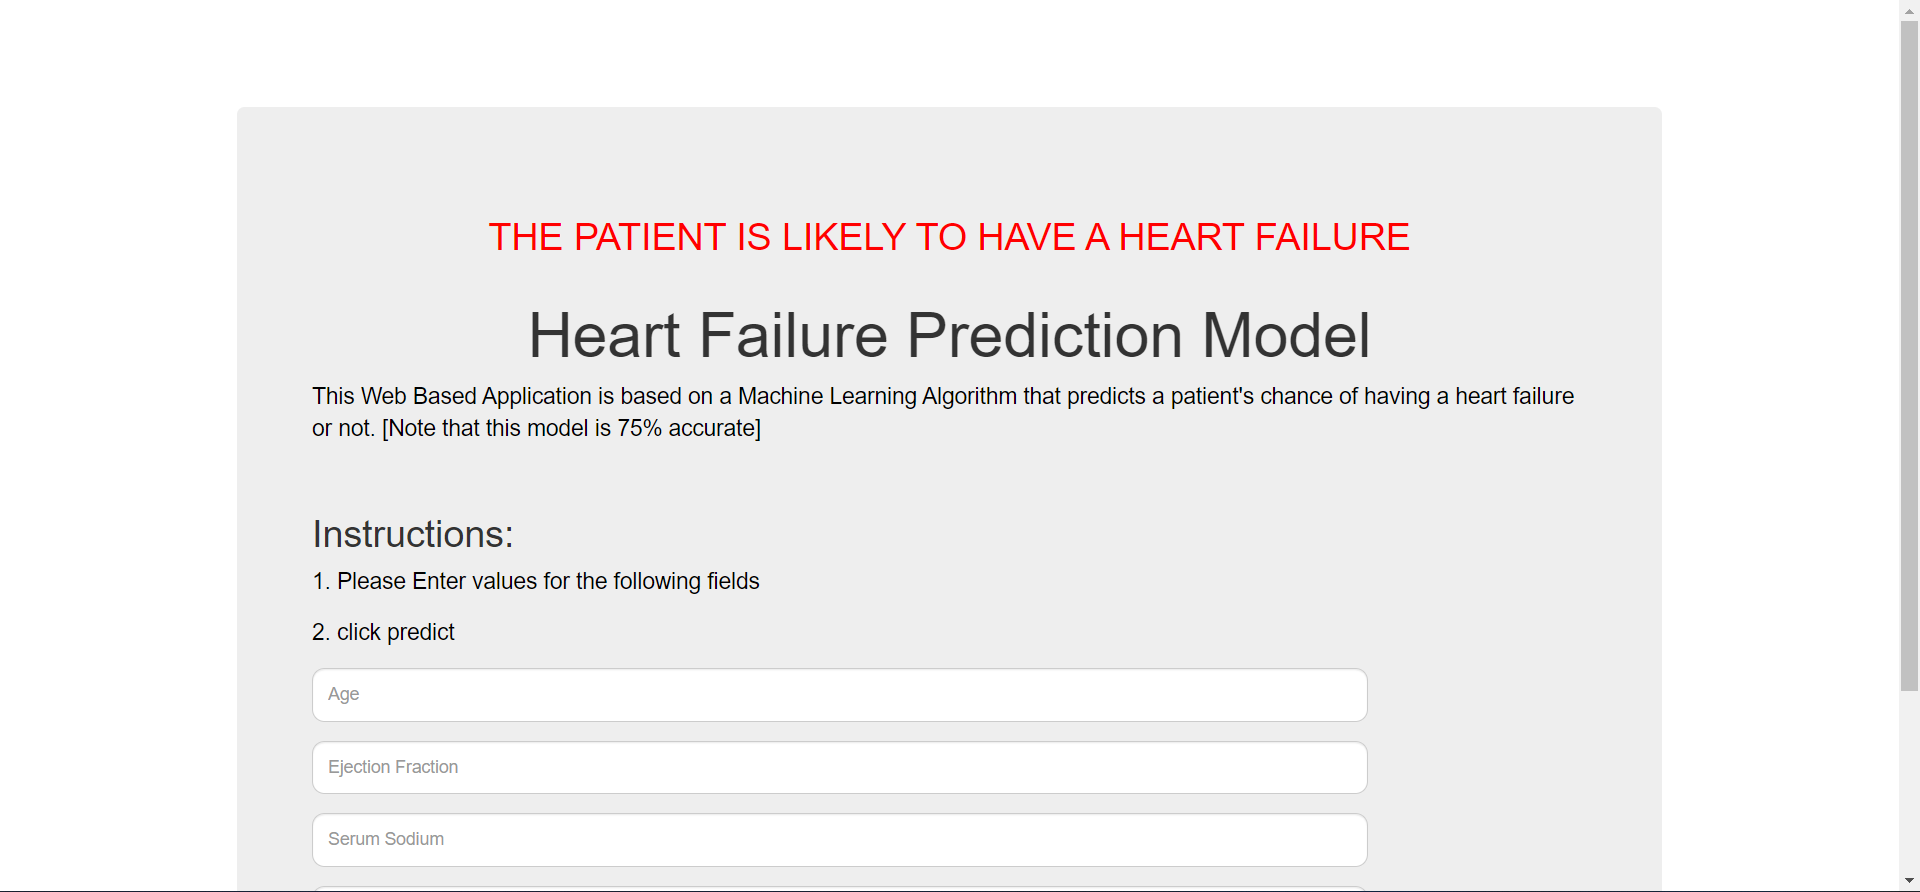Click the Serum Sodium input field
This screenshot has width=1920, height=892.
pos(839,839)
